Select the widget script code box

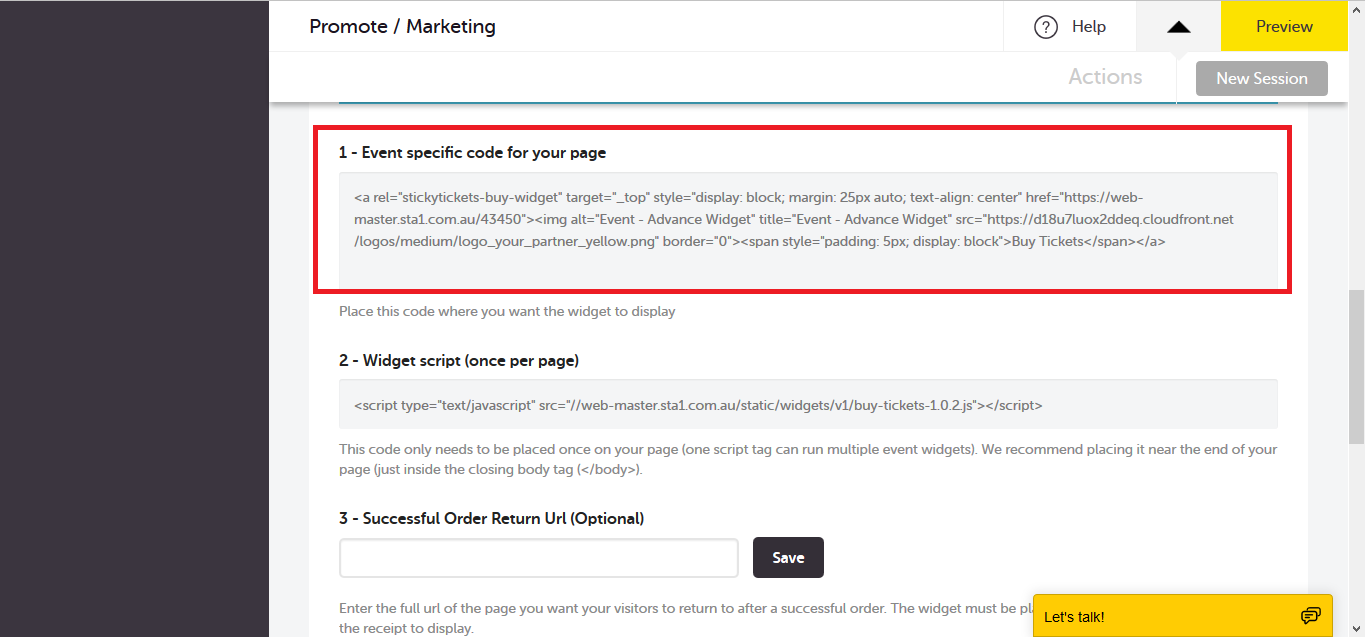click(x=808, y=405)
